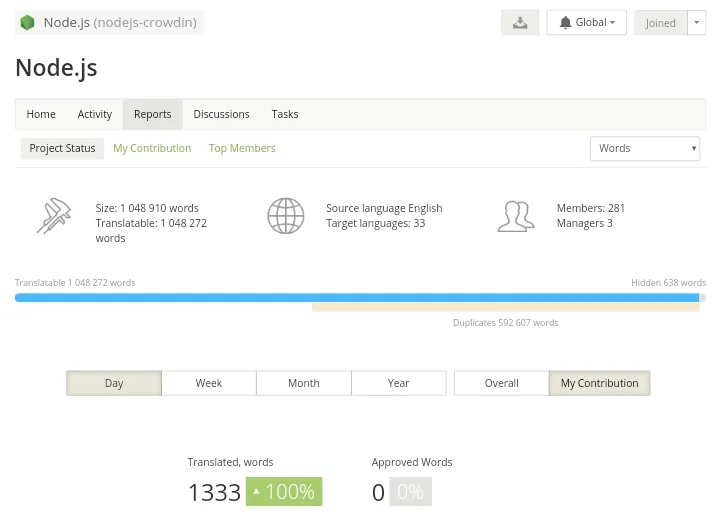Click the label 'Hidden 638 words'
The width and height of the screenshot is (720, 520).
669,283
